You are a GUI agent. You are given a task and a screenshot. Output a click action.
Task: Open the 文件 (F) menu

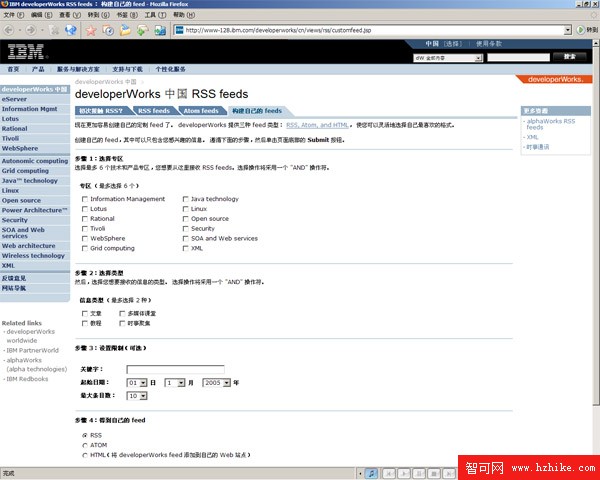pos(14,15)
